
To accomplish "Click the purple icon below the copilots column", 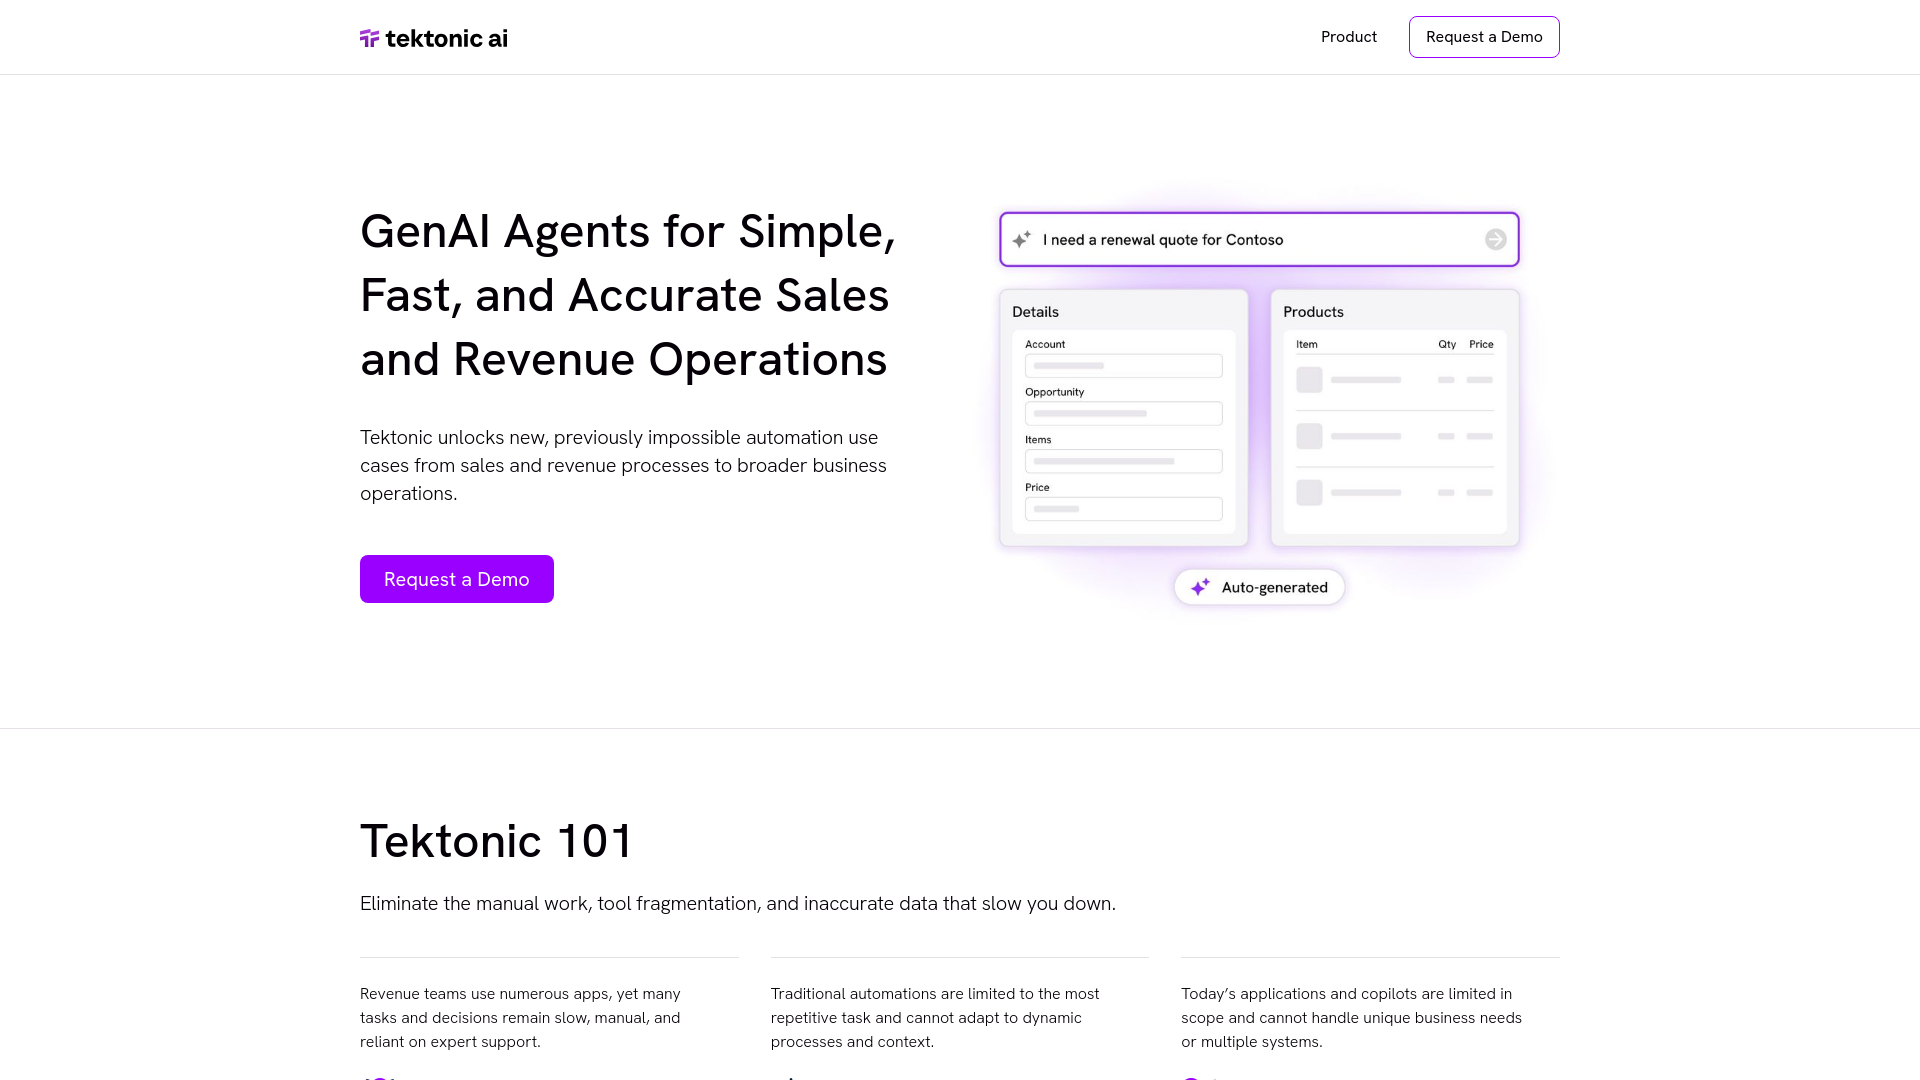I will 1193,1078.
